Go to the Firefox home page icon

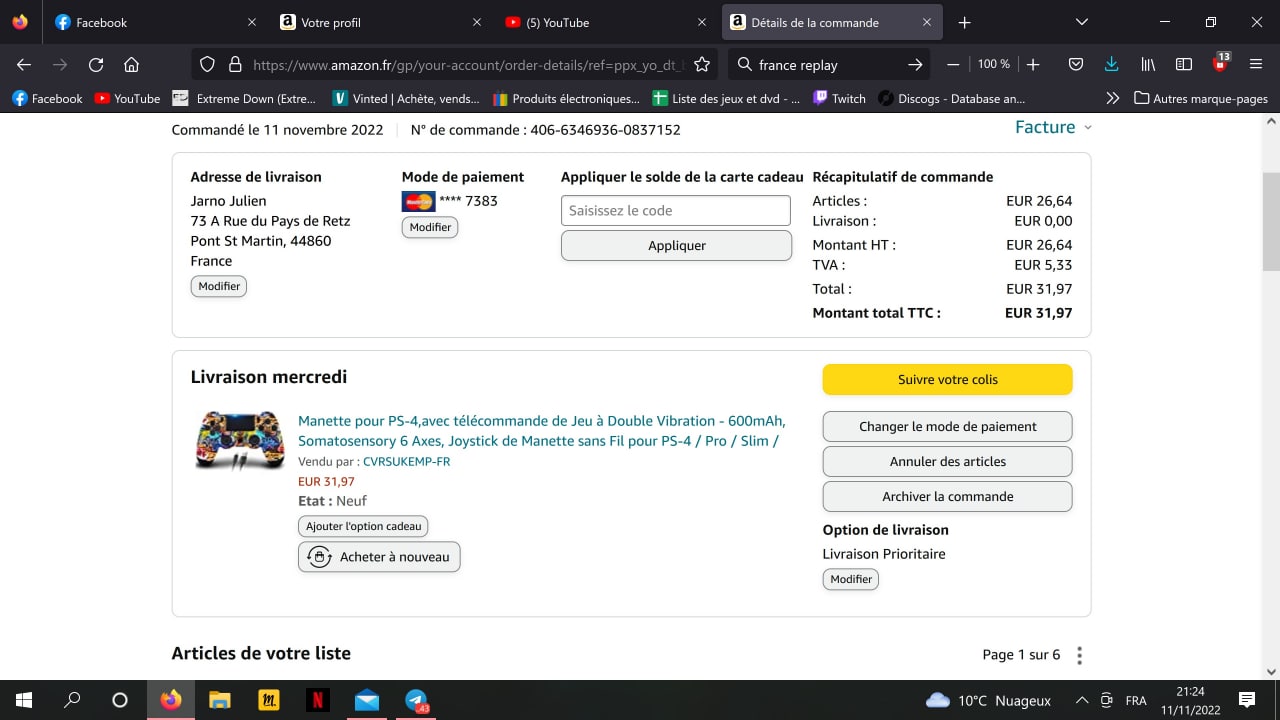(131, 65)
